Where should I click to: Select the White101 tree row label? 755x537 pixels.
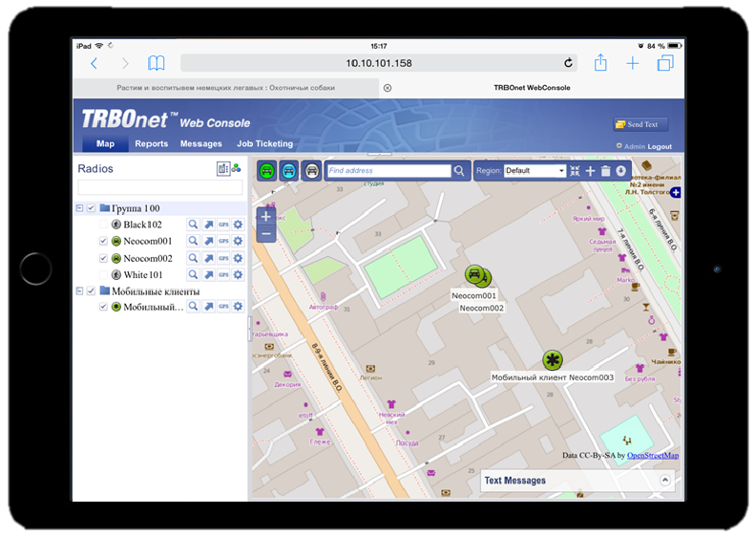tap(143, 275)
